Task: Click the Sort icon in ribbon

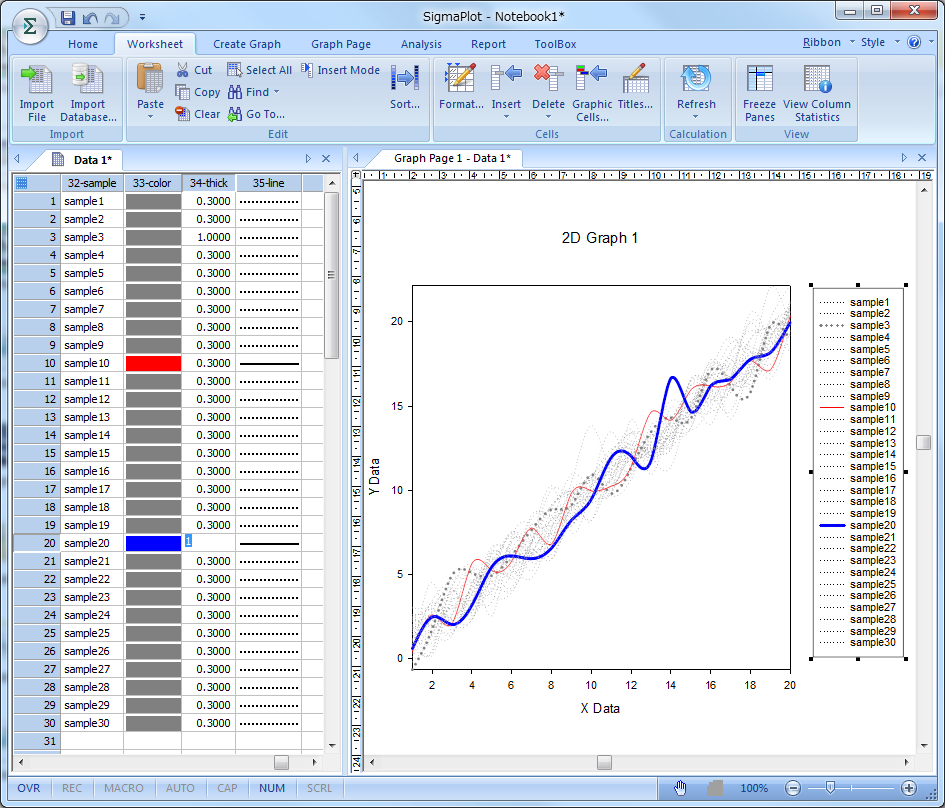Action: point(405,80)
